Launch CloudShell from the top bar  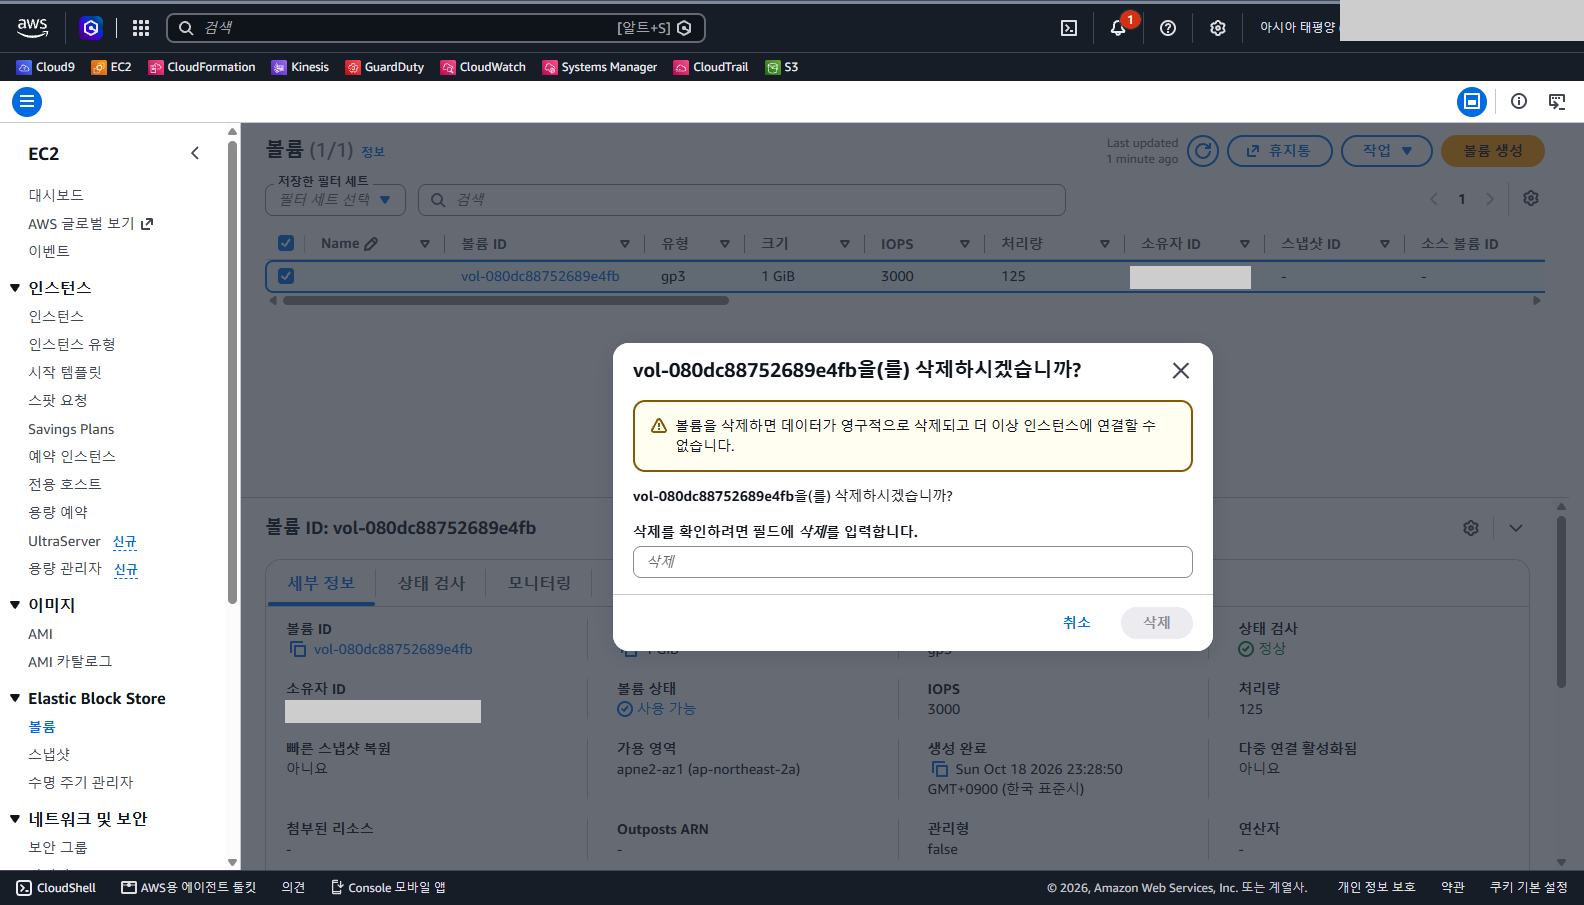1069,28
